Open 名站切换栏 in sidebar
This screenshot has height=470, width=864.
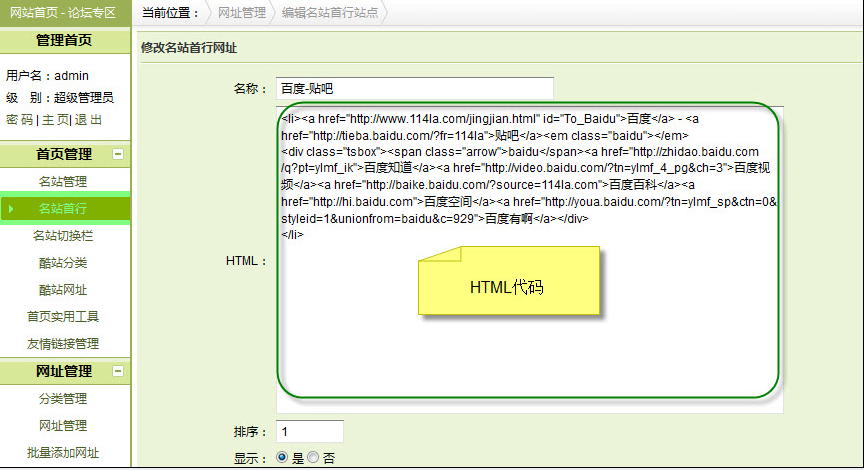click(x=63, y=236)
